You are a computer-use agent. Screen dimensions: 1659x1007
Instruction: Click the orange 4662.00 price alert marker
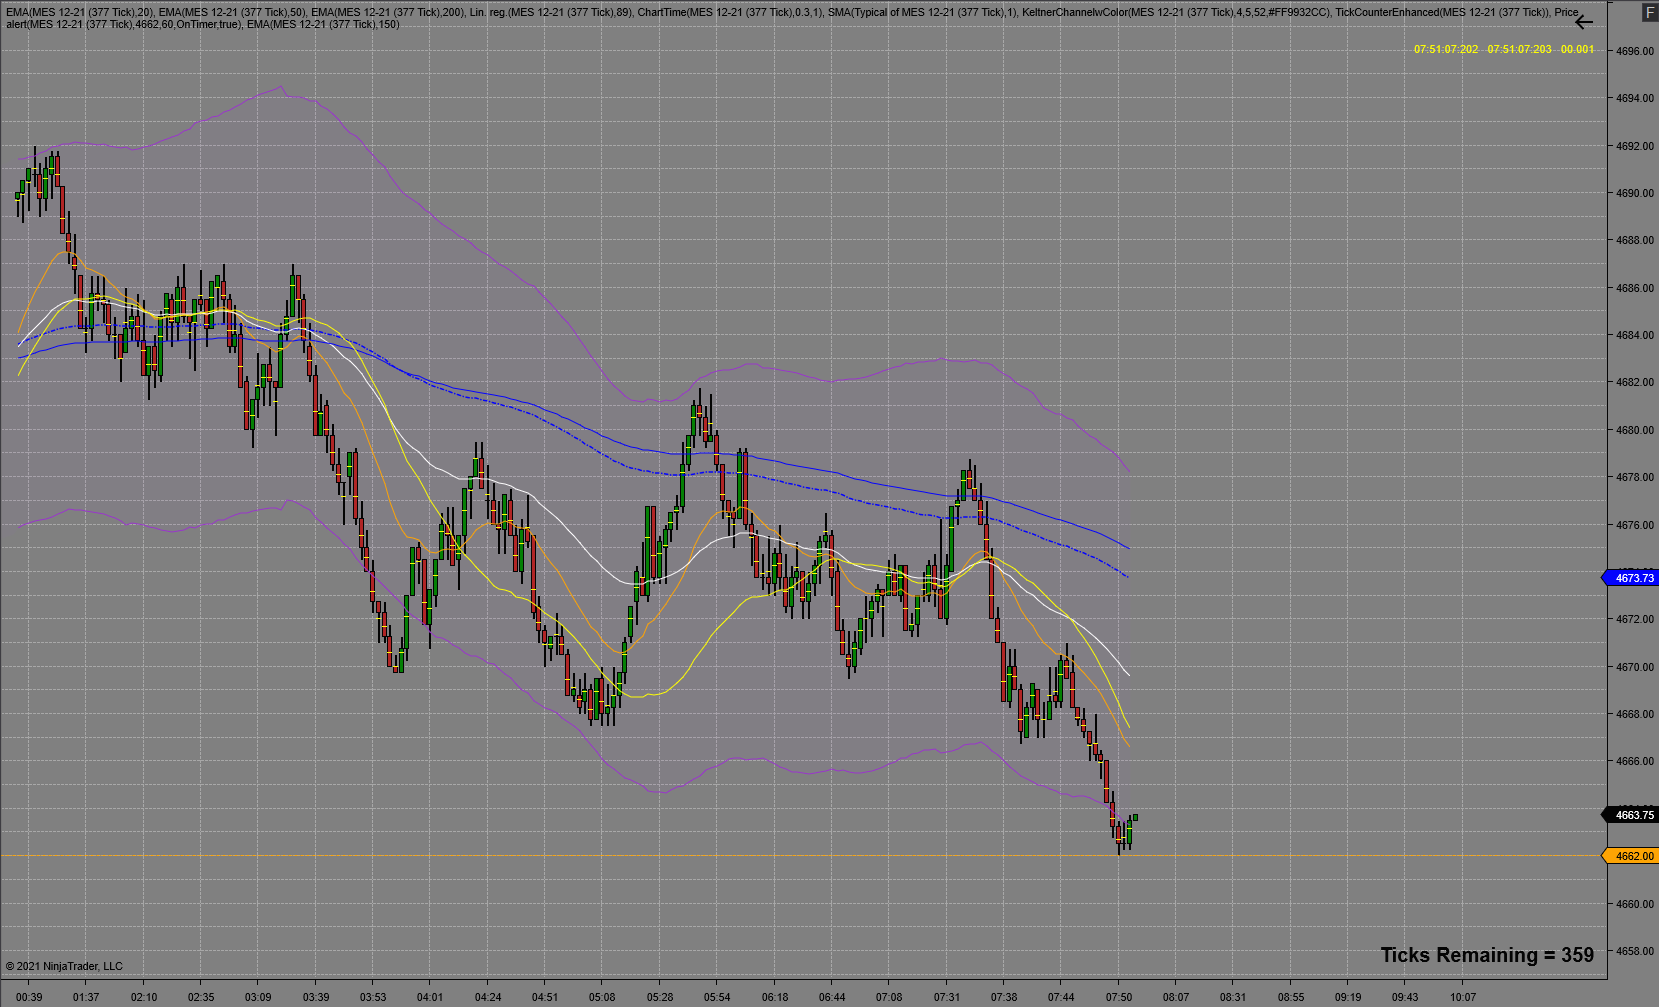[x=1630, y=856]
